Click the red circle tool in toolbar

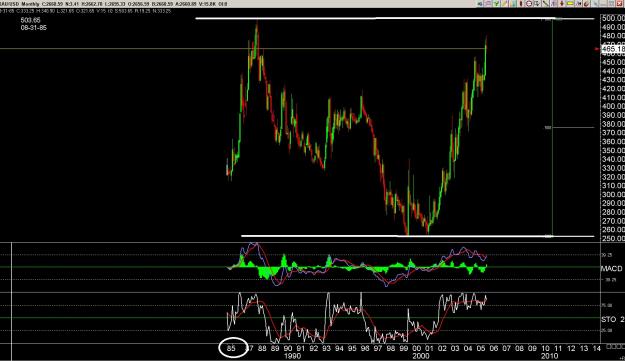pos(529,4)
